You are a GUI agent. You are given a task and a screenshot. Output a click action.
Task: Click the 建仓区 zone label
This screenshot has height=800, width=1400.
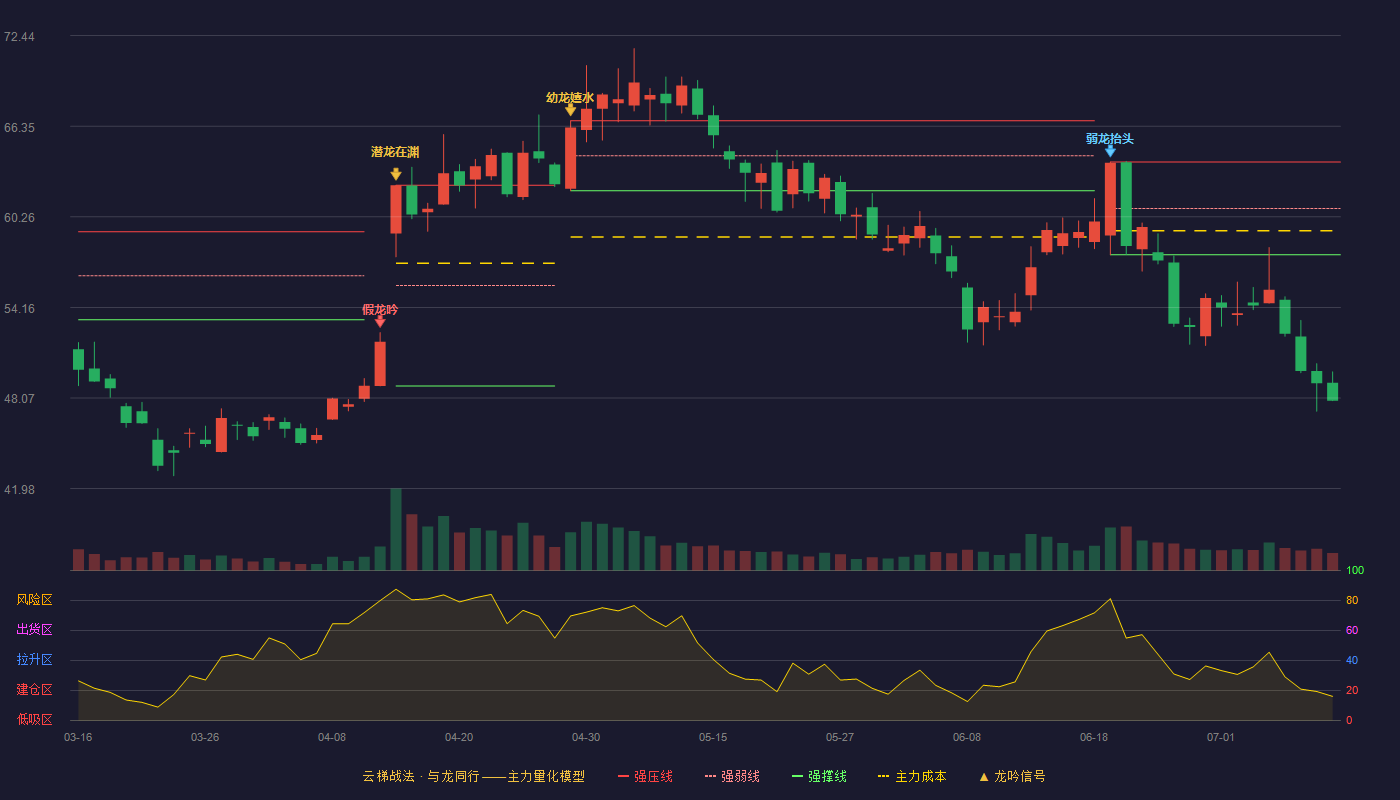[34, 690]
